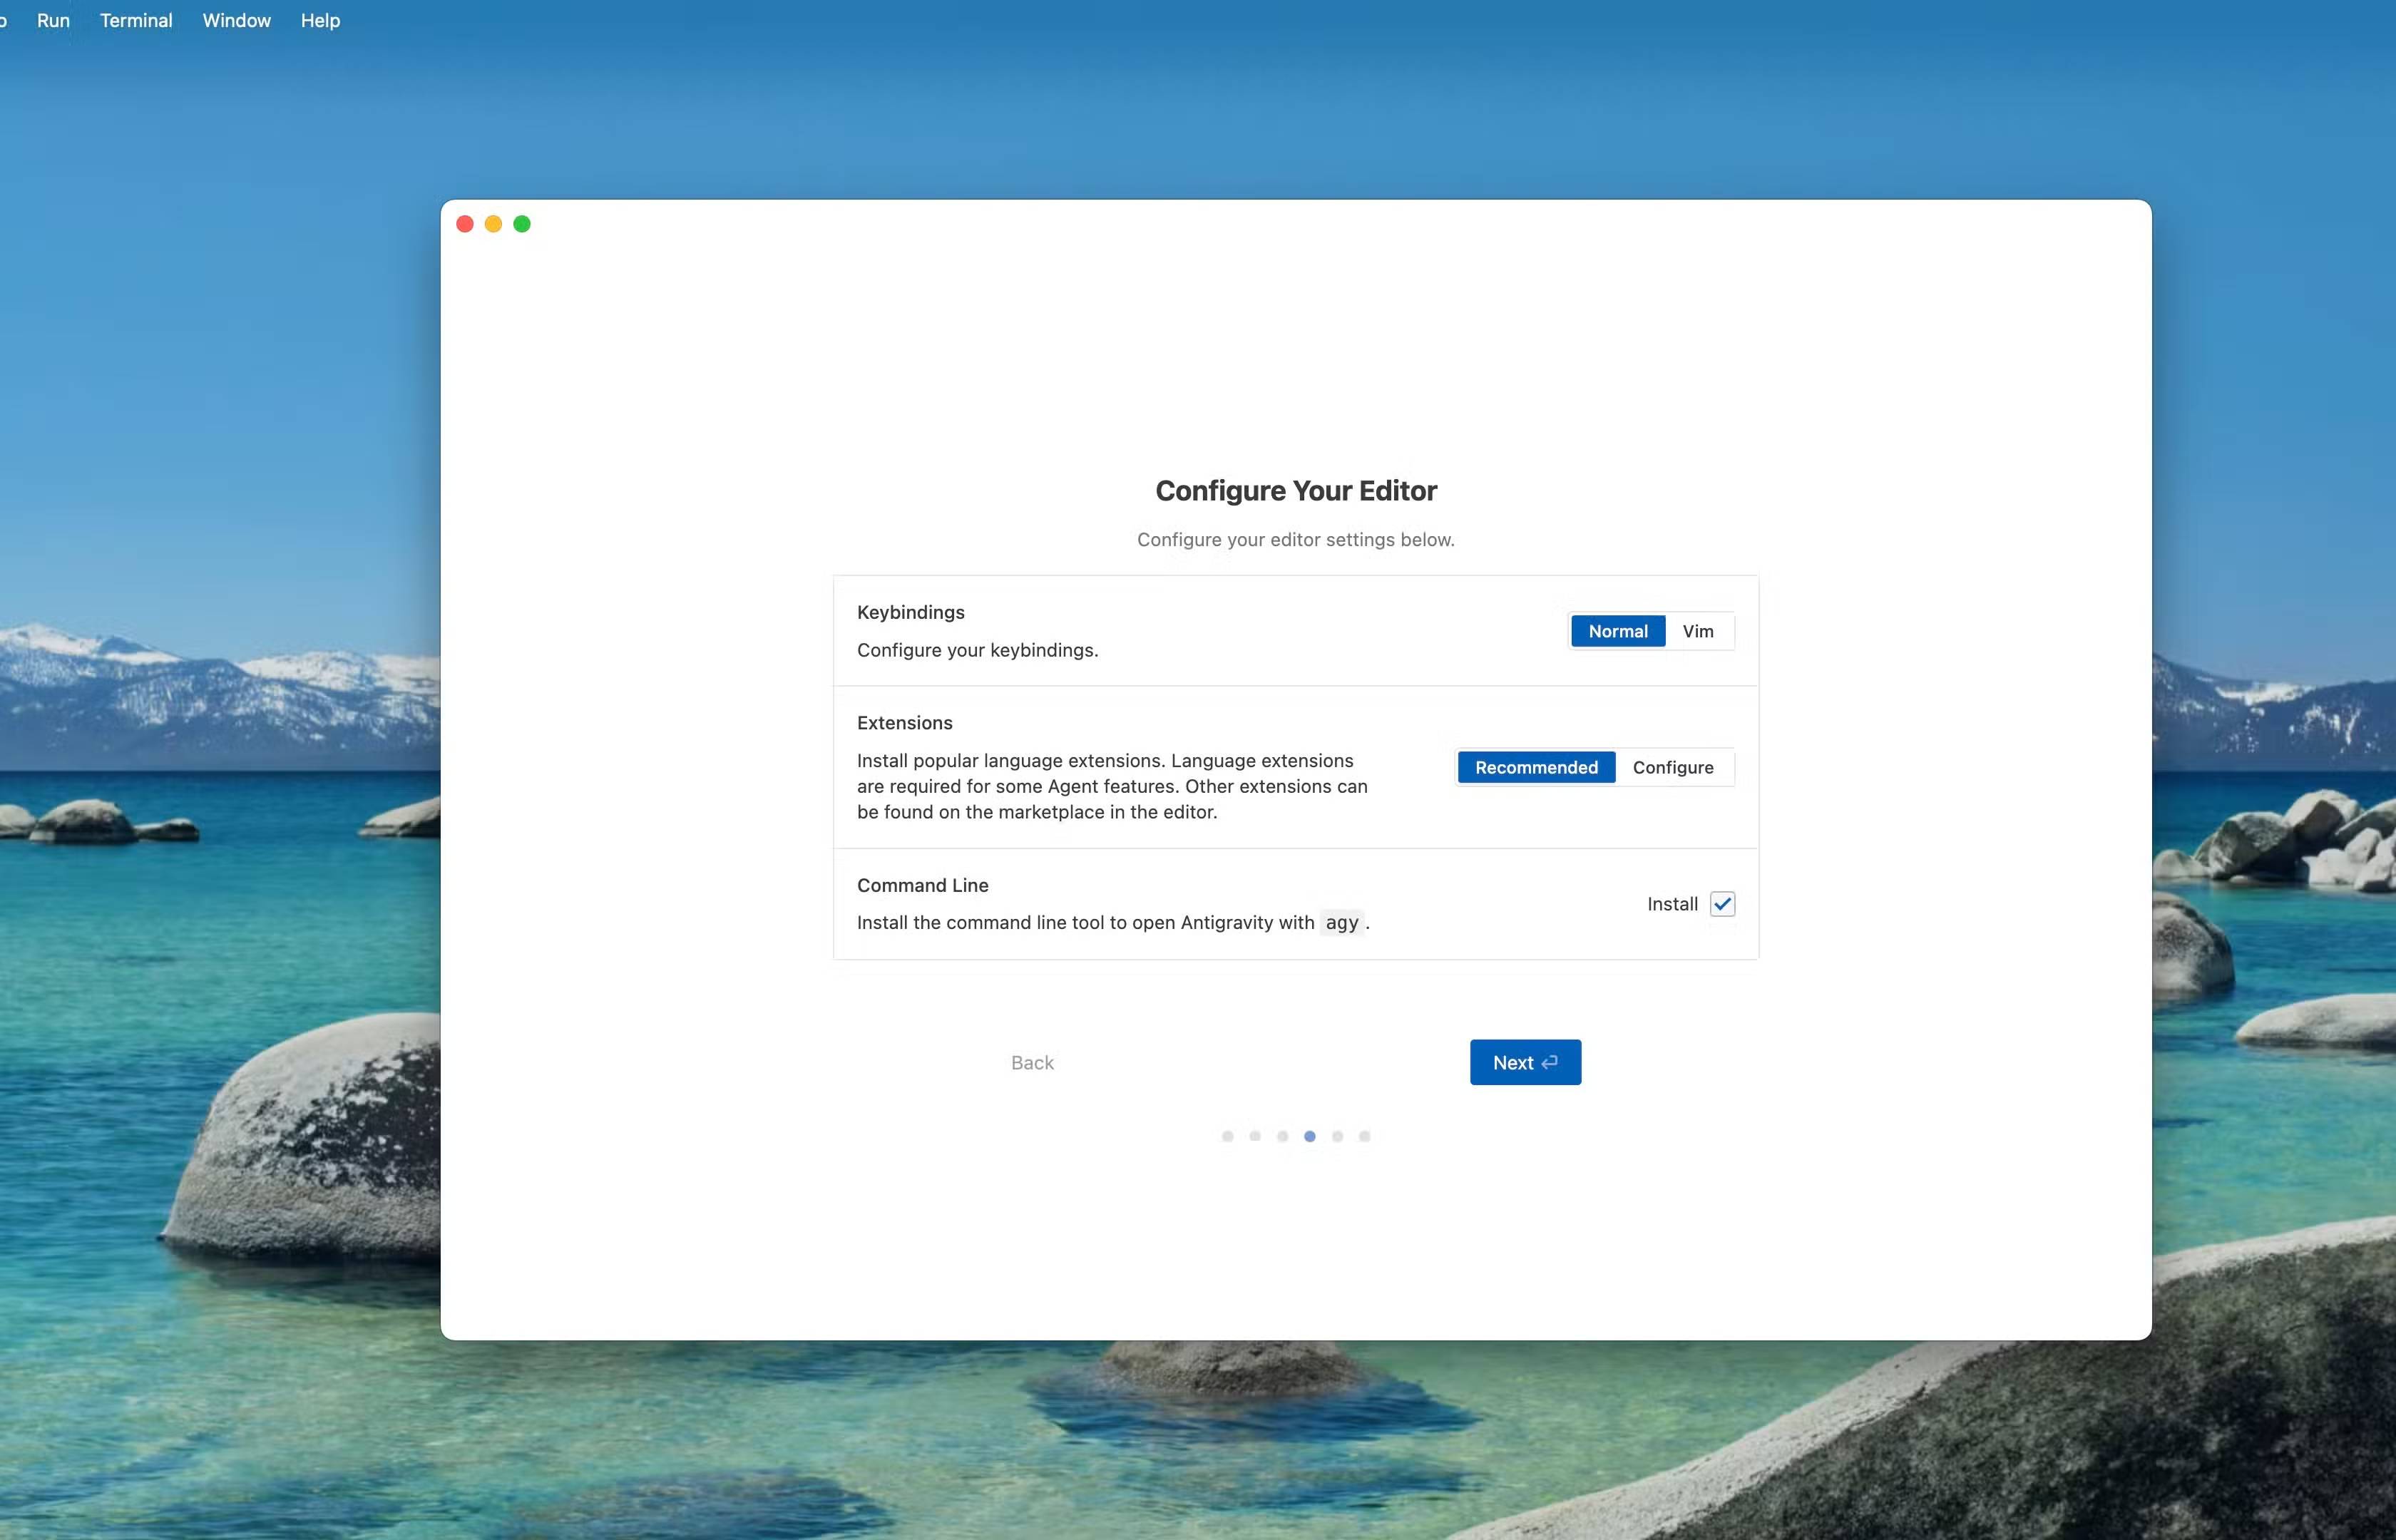Screen dimensions: 2396x1540
Task: Open the Help menu
Action: click(320, 20)
